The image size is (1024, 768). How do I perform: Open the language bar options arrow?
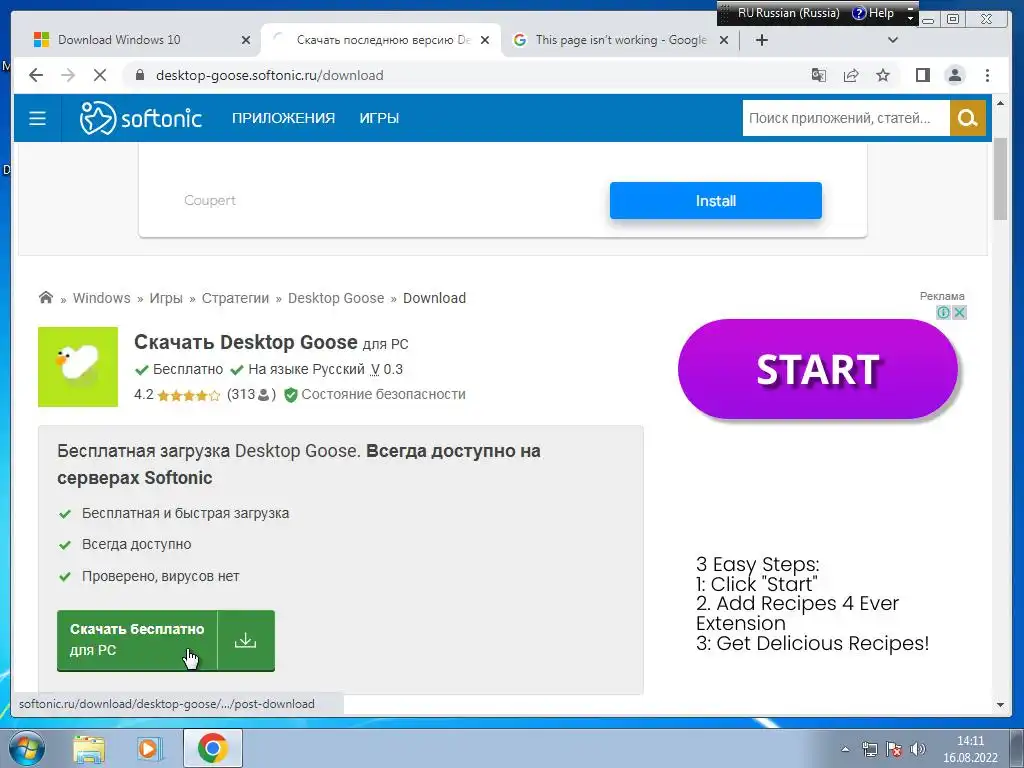tap(910, 18)
